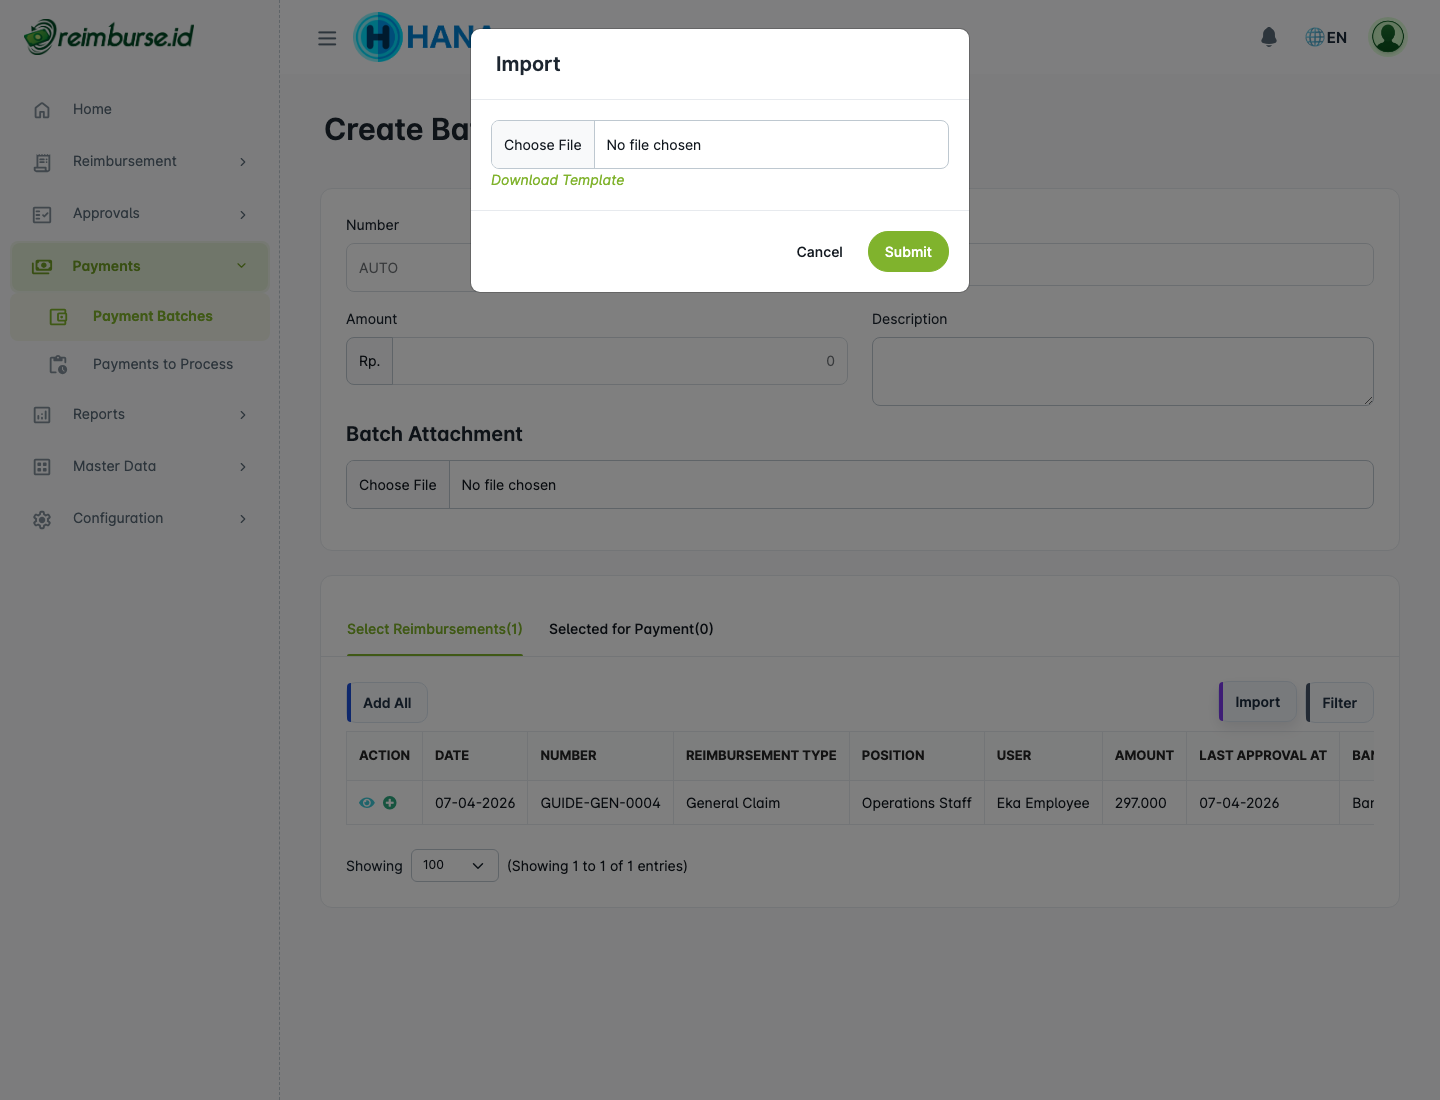The height and width of the screenshot is (1100, 1440).
Task: Open notifications via the bell icon
Action: (1268, 36)
